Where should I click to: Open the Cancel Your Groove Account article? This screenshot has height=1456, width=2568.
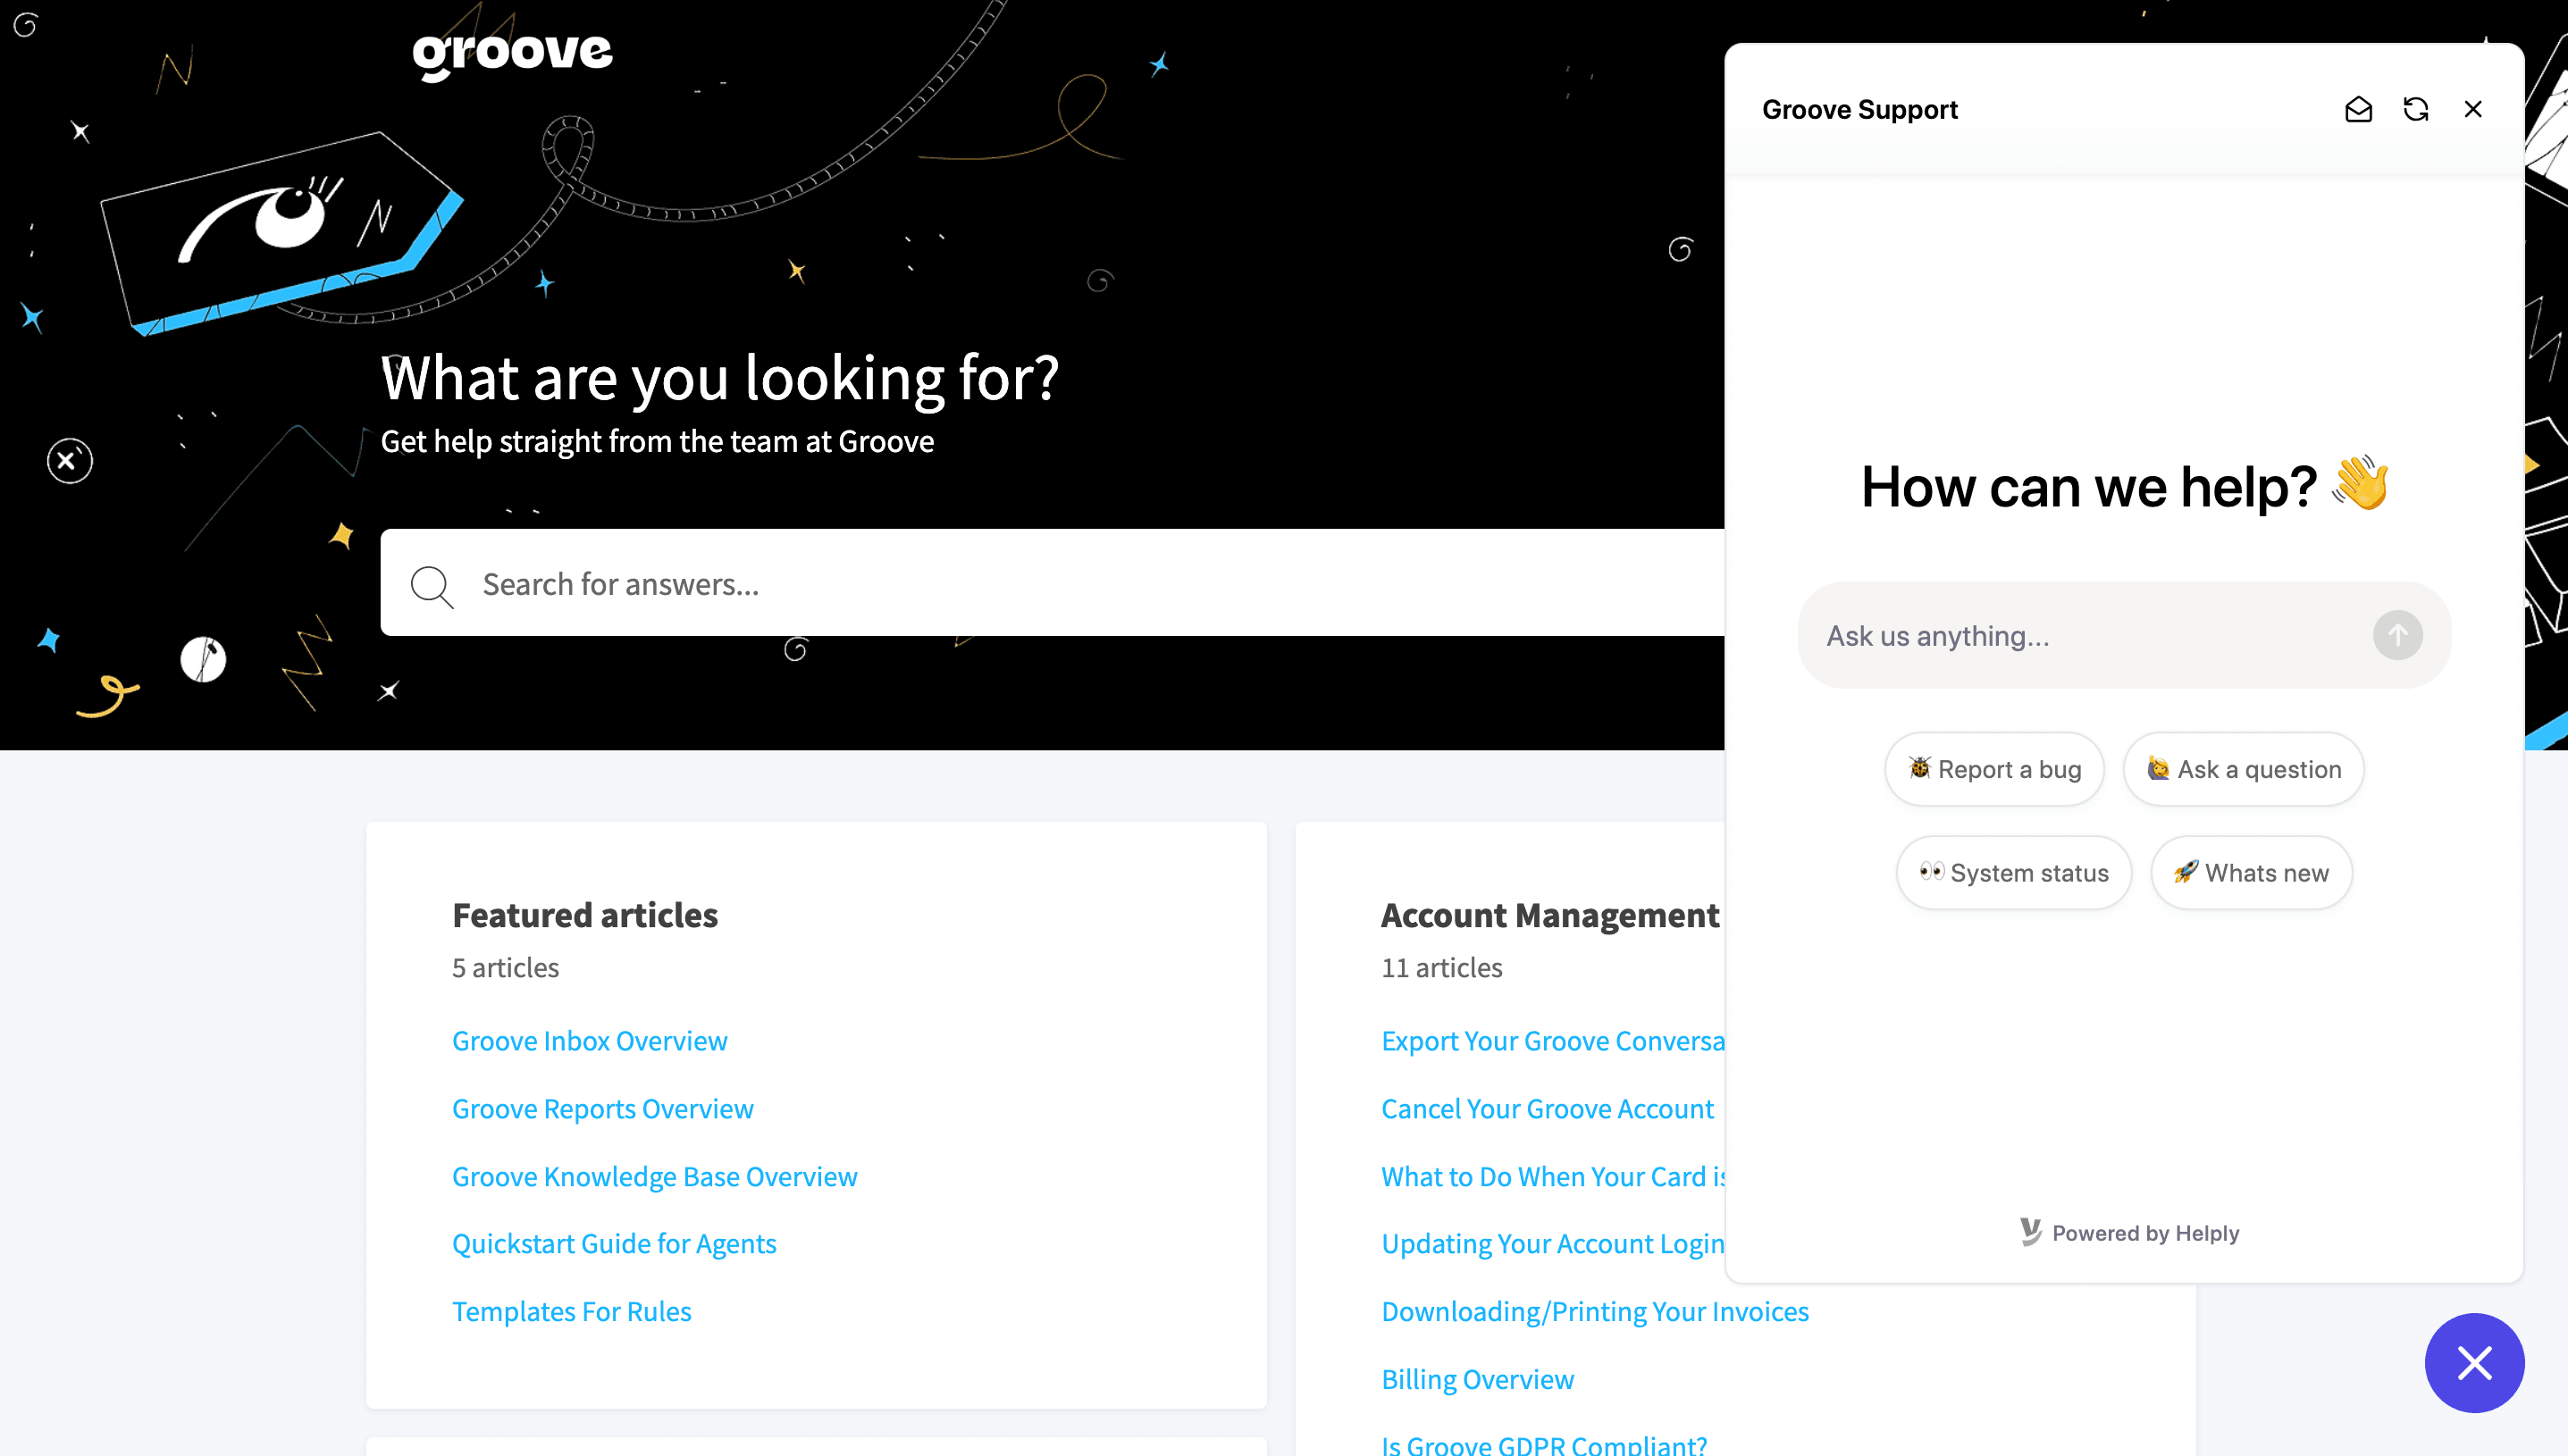point(1547,1108)
